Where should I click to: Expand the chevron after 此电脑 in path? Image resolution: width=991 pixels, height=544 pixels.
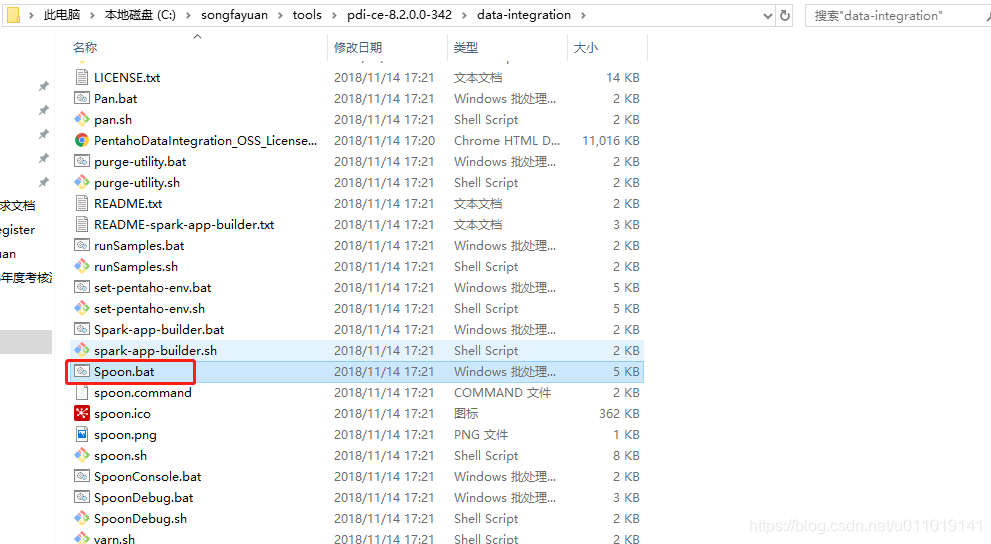(x=93, y=15)
